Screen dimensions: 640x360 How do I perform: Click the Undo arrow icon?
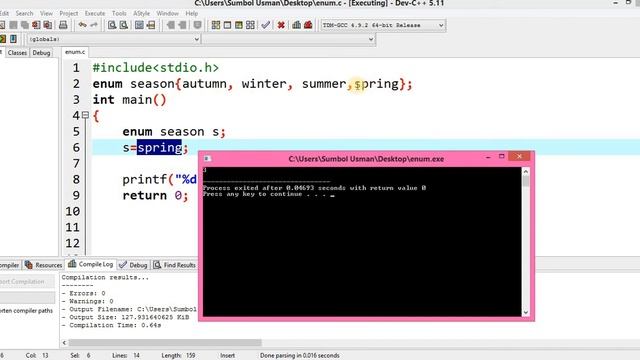[82, 25]
